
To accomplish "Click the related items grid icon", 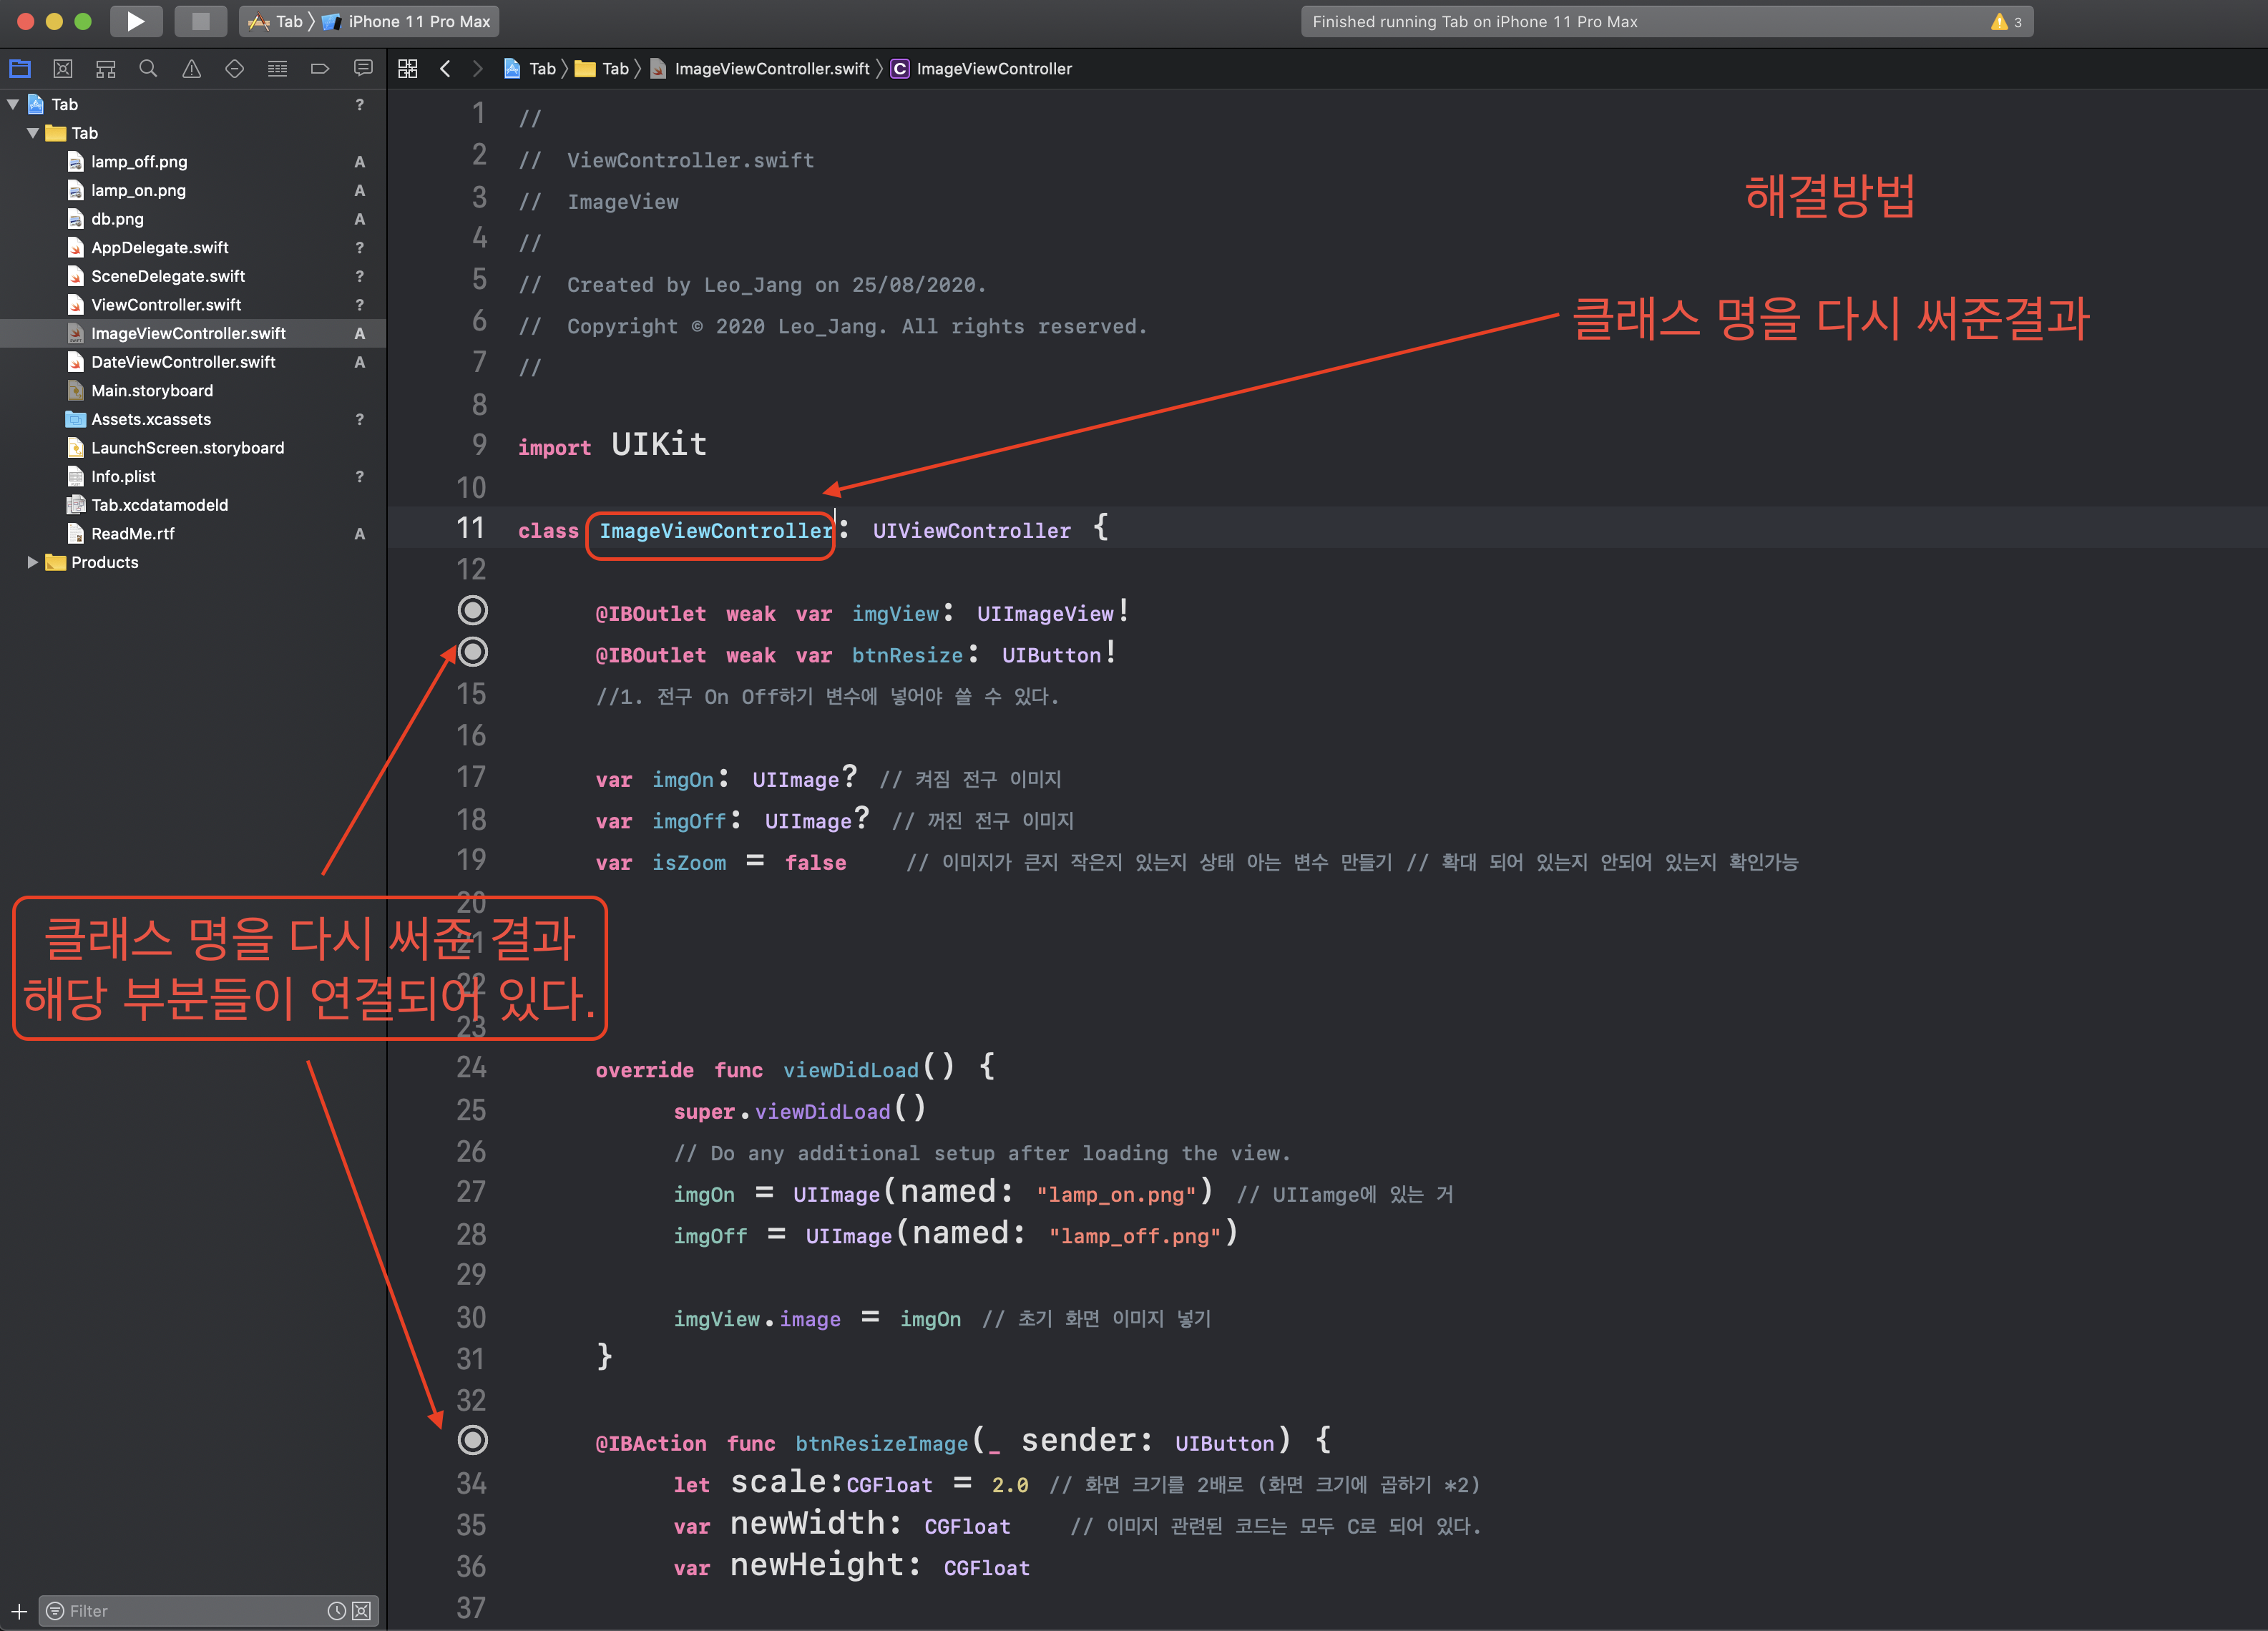I will (x=407, y=68).
